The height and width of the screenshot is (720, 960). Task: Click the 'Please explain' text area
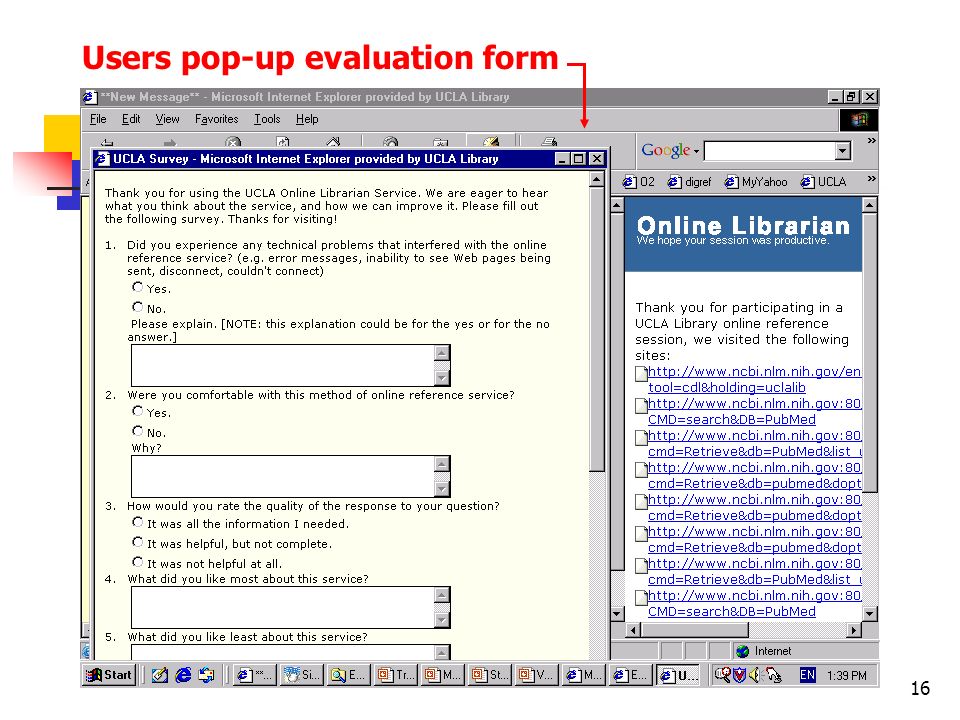click(283, 366)
